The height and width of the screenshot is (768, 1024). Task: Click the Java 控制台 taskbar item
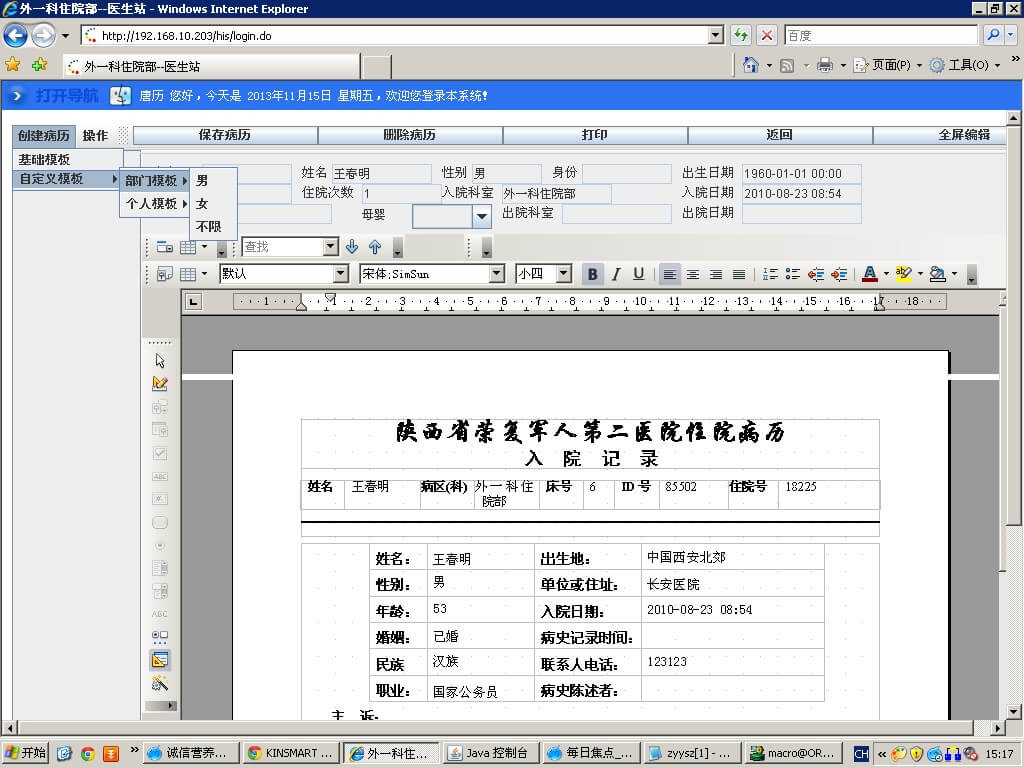point(490,751)
